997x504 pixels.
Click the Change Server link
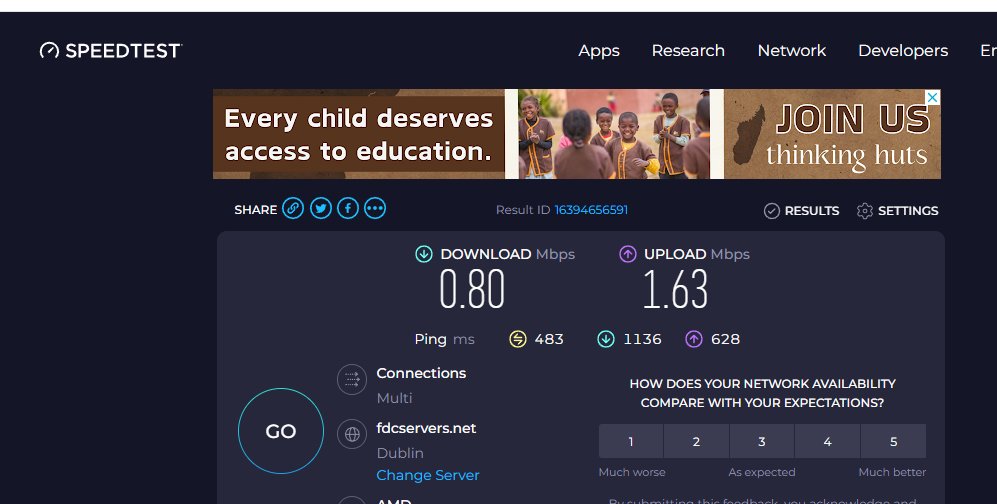pos(428,475)
